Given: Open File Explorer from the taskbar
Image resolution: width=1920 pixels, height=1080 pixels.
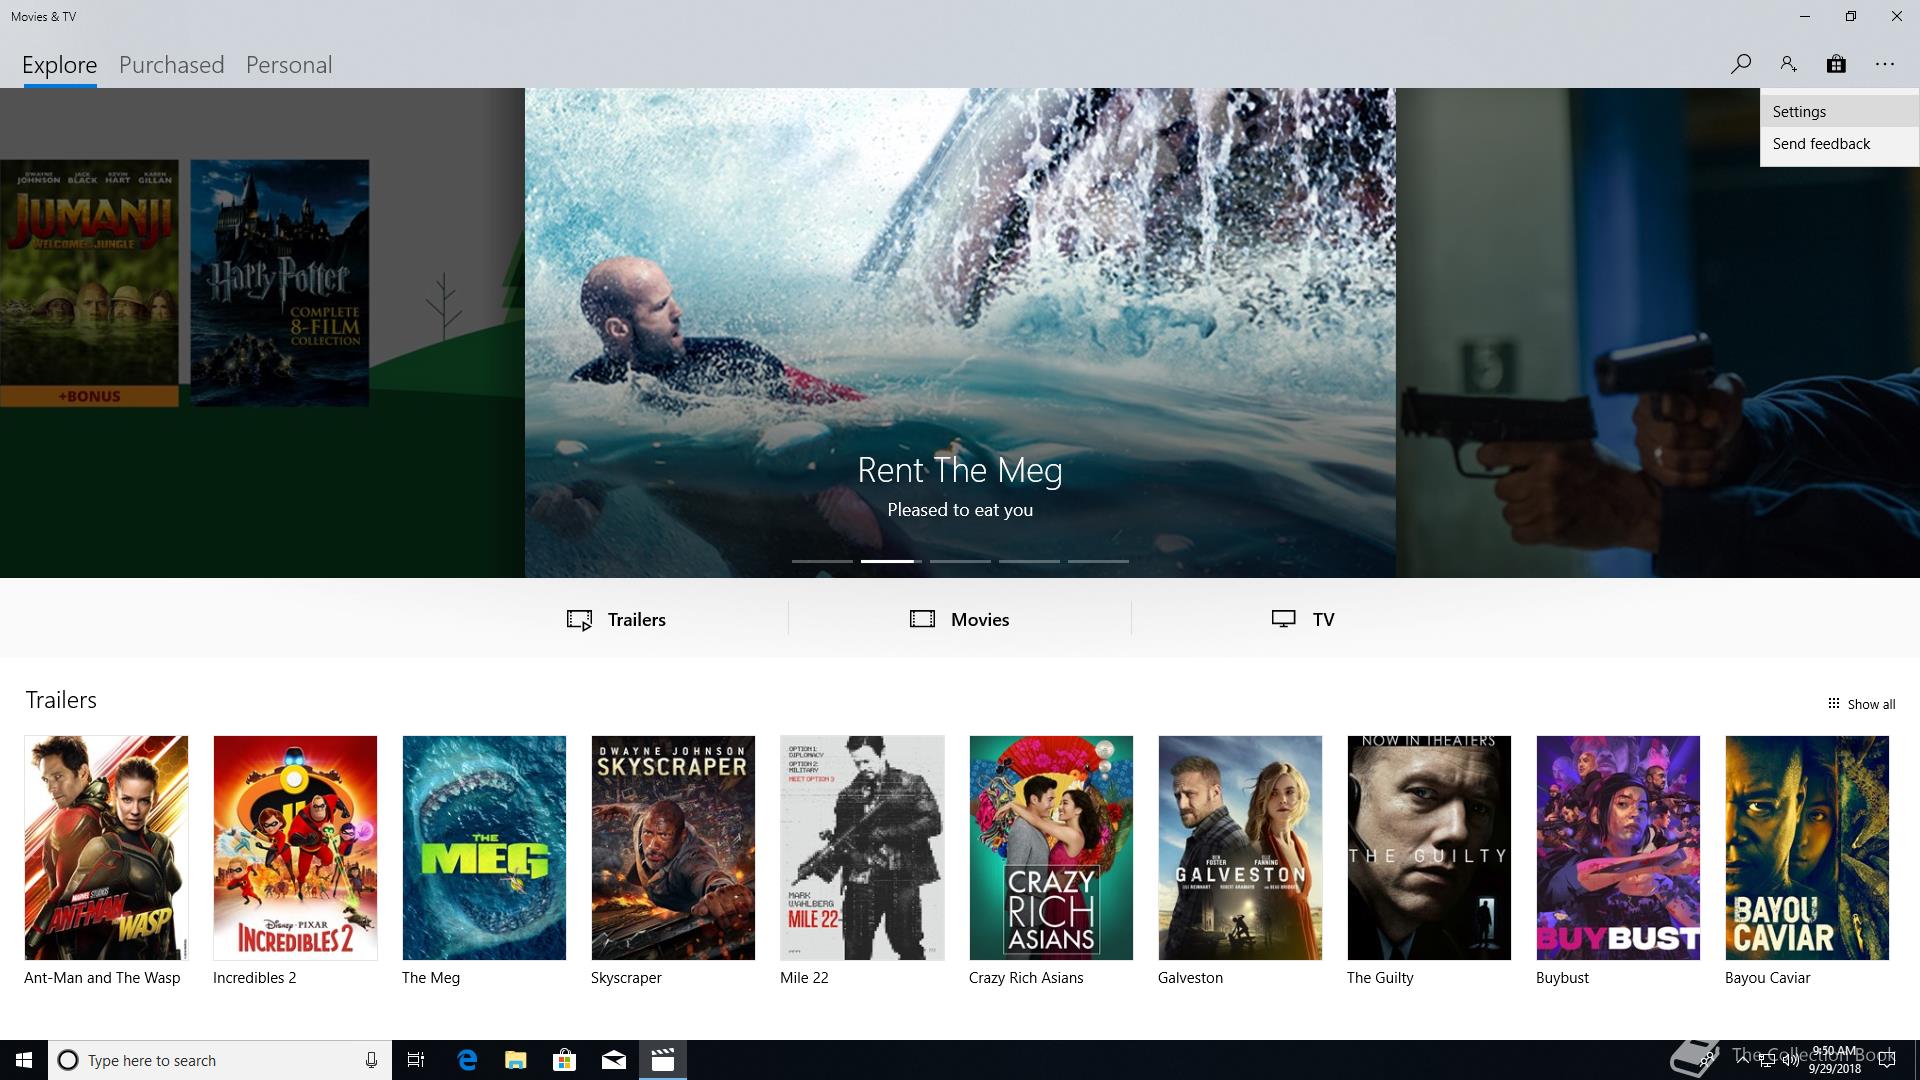Looking at the screenshot, I should (x=516, y=1060).
